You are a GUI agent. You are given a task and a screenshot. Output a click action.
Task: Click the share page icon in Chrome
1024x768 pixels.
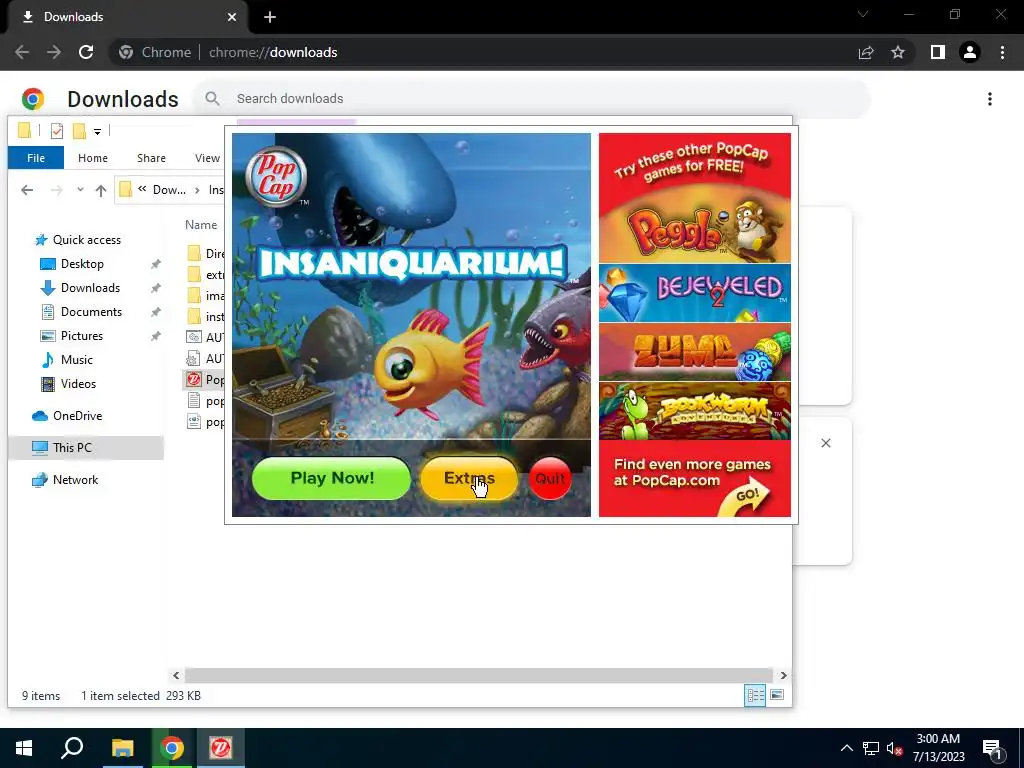coord(866,52)
